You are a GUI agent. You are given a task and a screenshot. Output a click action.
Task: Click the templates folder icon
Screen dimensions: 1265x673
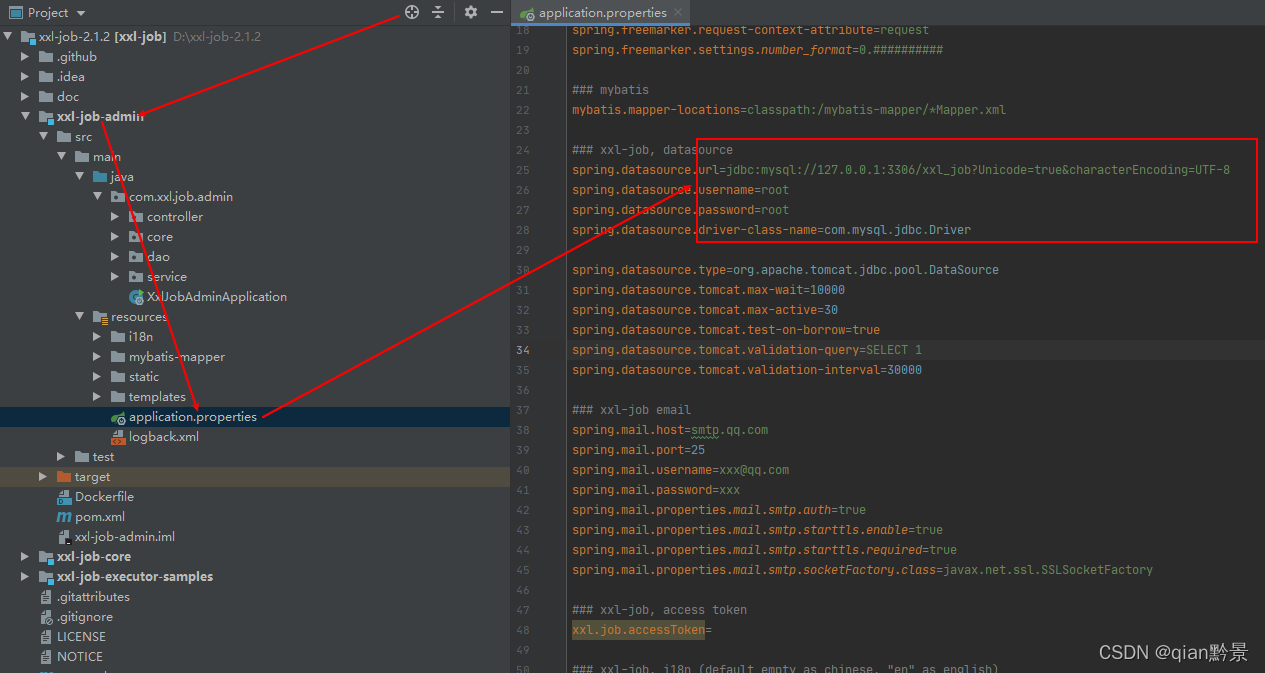tap(118, 397)
